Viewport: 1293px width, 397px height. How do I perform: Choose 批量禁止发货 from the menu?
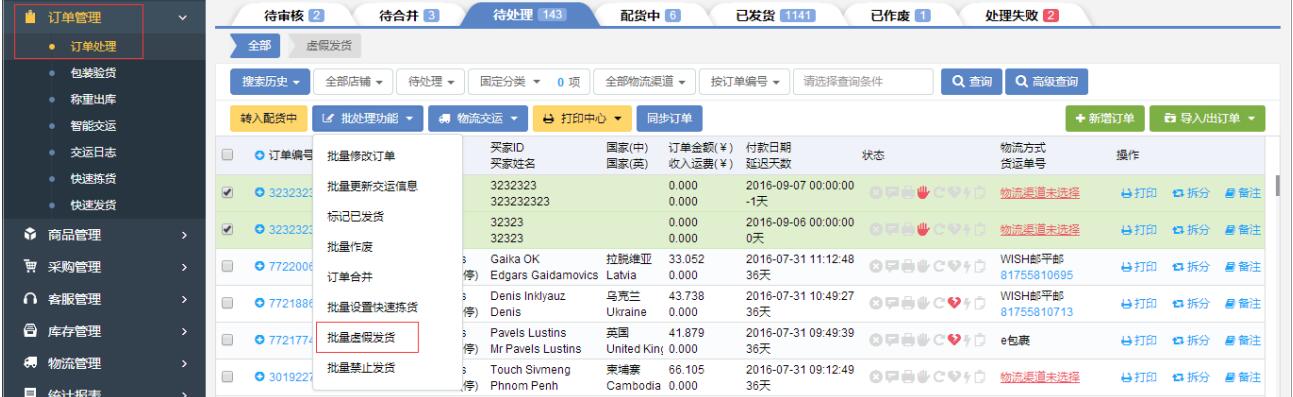point(361,367)
